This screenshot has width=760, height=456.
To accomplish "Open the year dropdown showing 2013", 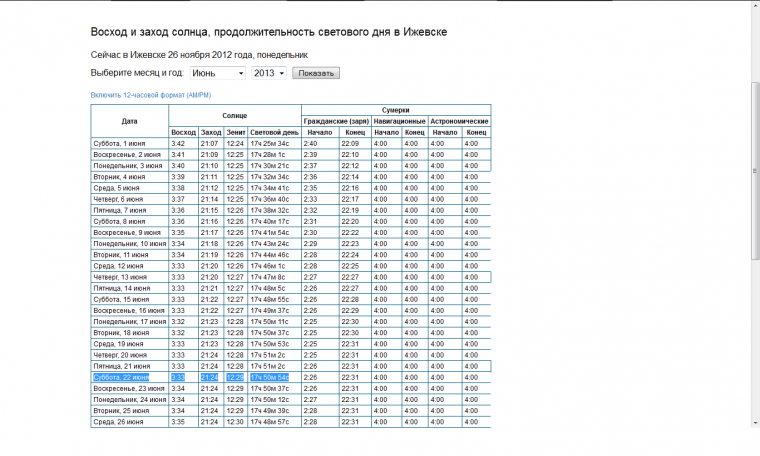I will point(269,73).
